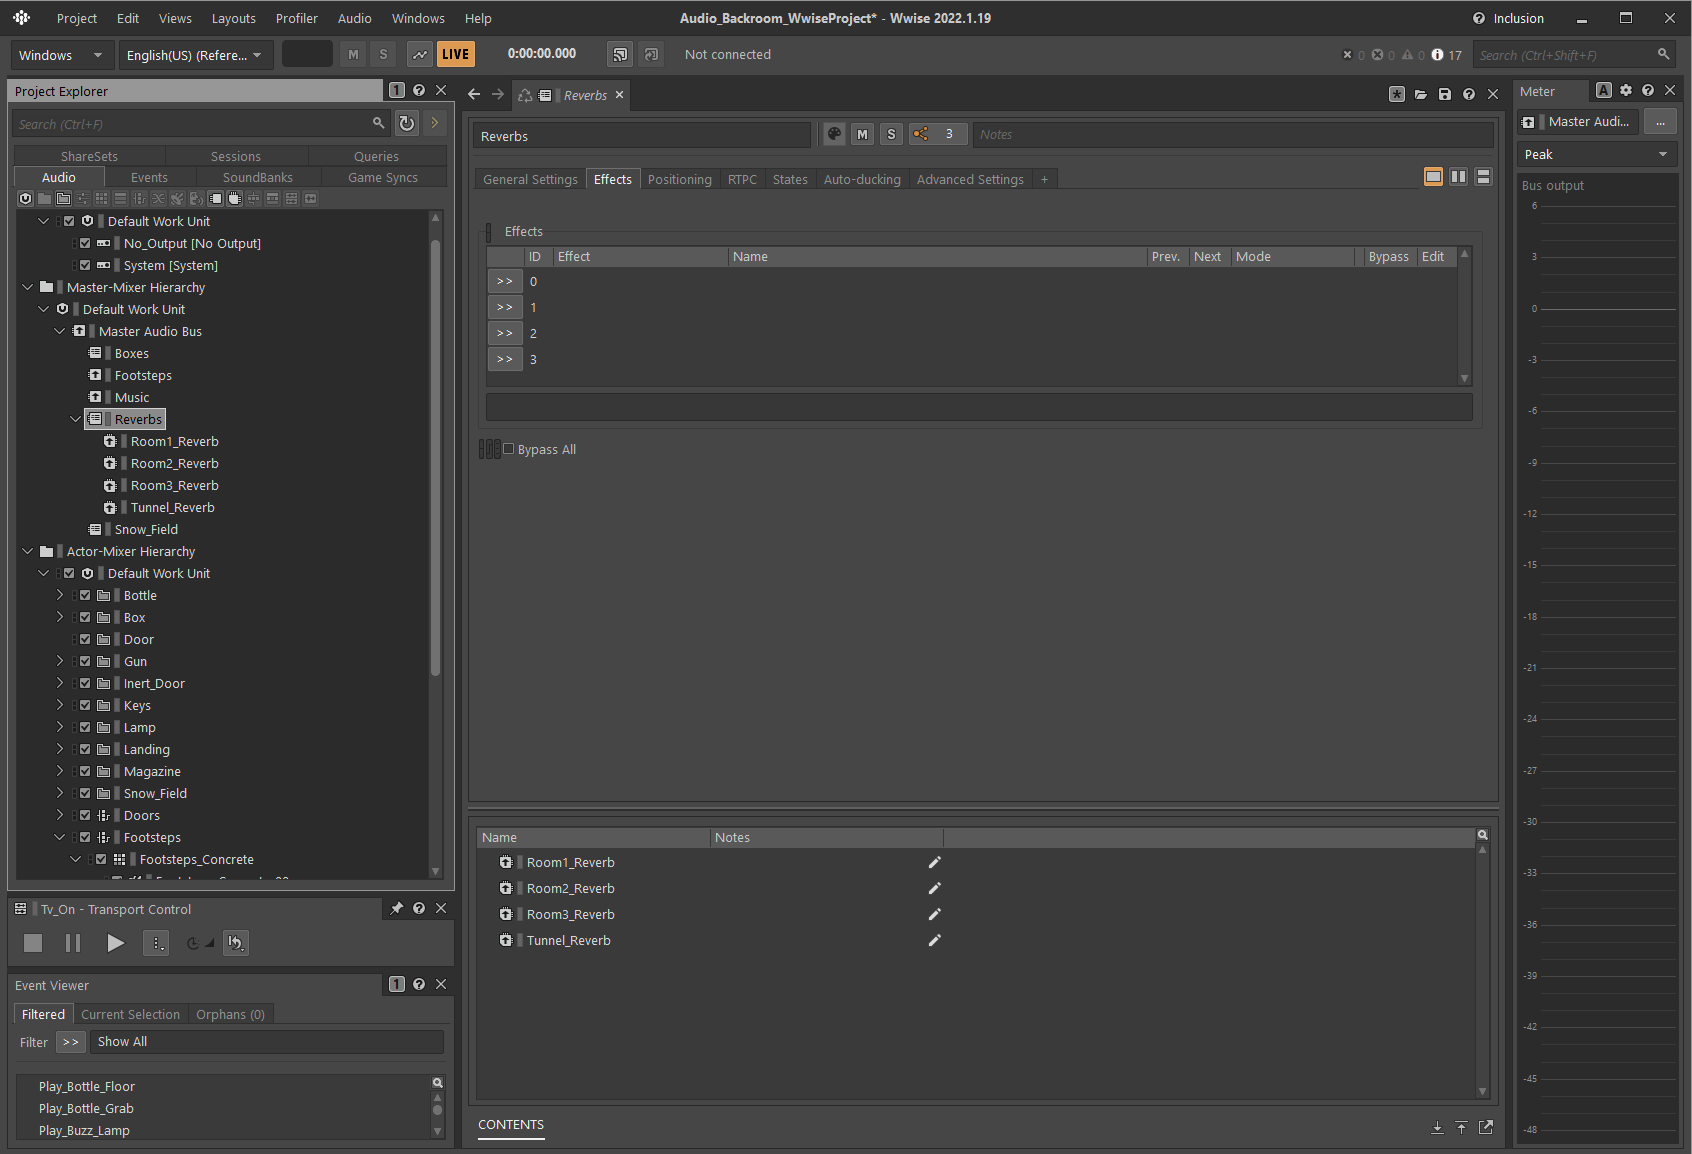The image size is (1692, 1154).
Task: Toggle the No_Output device checkbox
Action: [x=85, y=244]
